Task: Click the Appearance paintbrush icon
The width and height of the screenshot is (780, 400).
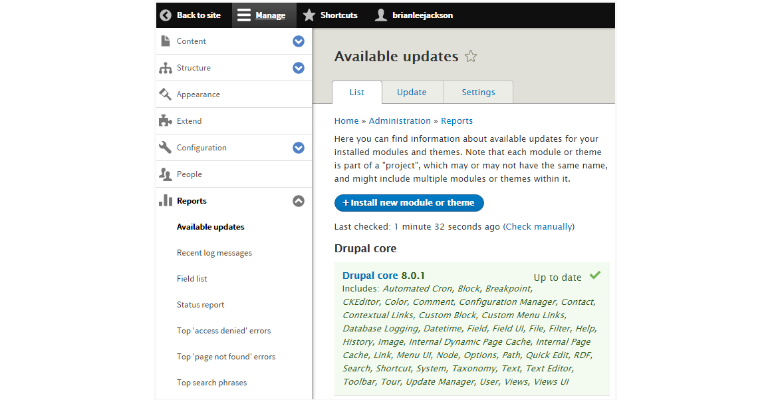Action: (x=165, y=94)
